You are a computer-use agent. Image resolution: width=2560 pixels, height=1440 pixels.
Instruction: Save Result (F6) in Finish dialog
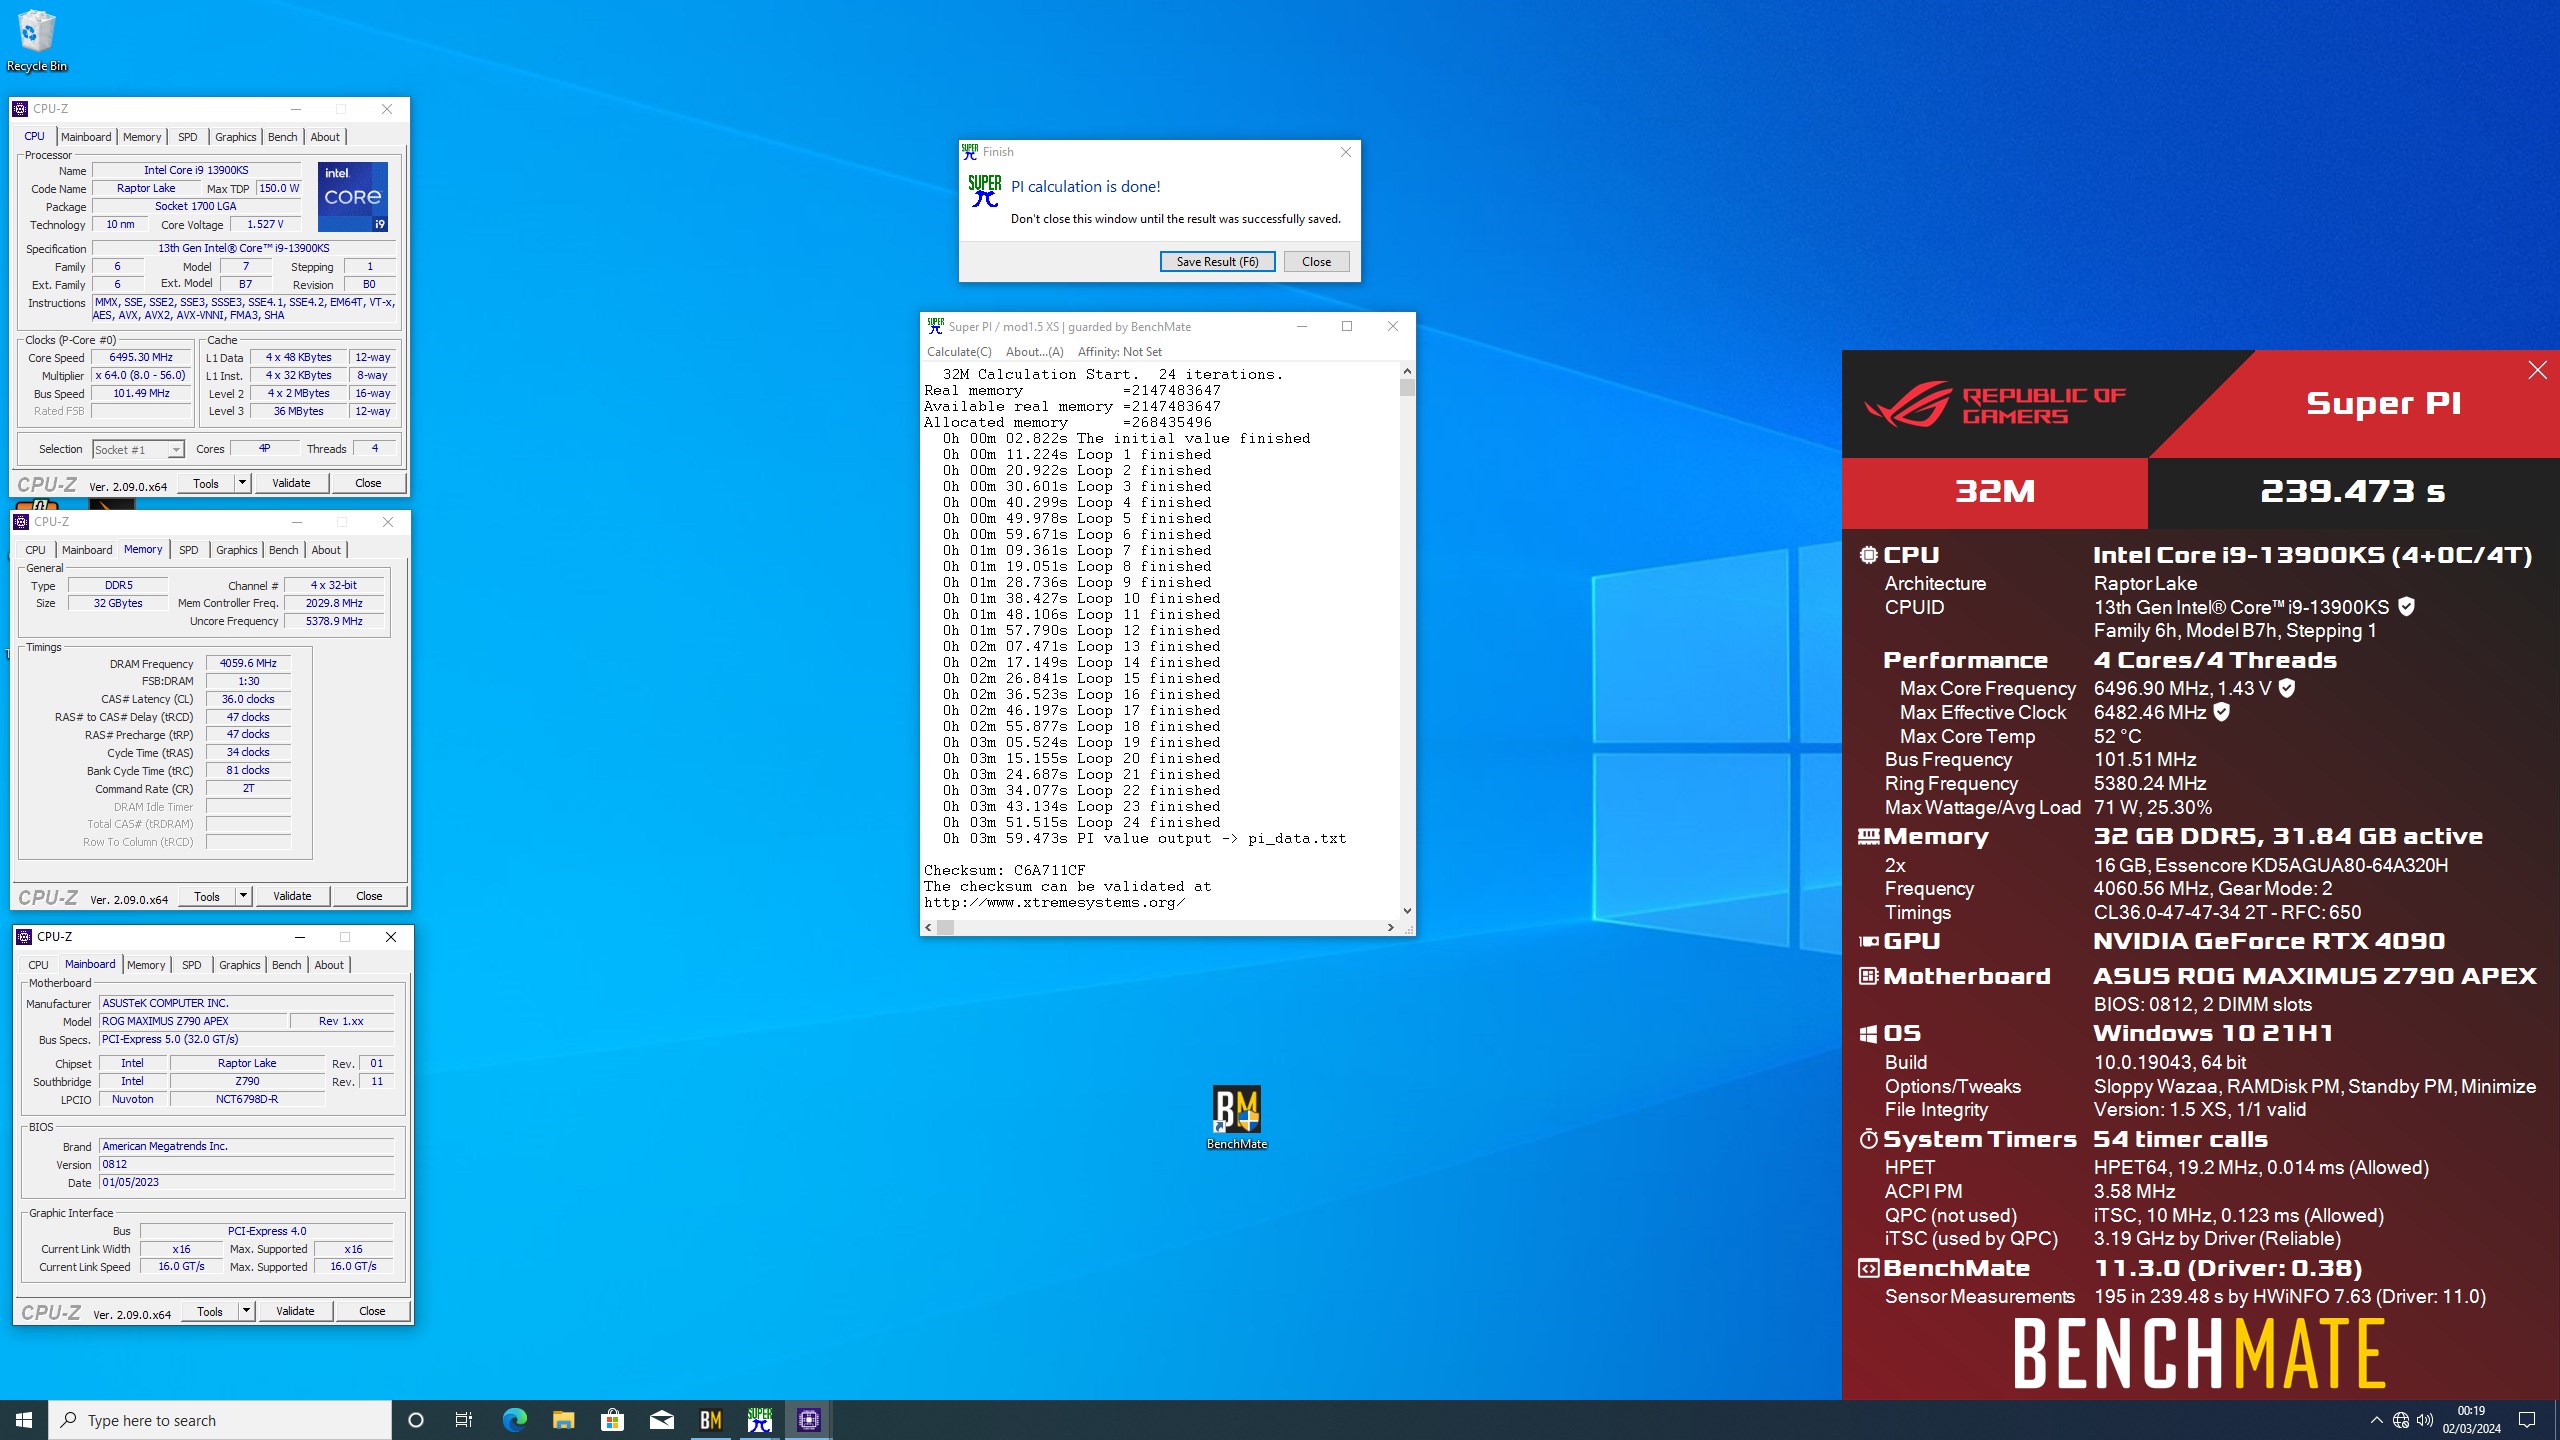click(1217, 262)
